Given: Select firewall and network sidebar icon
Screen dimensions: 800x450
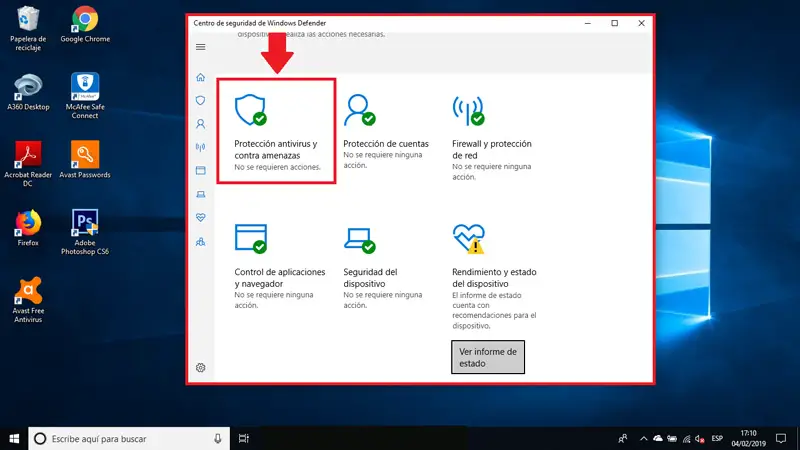Looking at the screenshot, I should click(x=201, y=147).
